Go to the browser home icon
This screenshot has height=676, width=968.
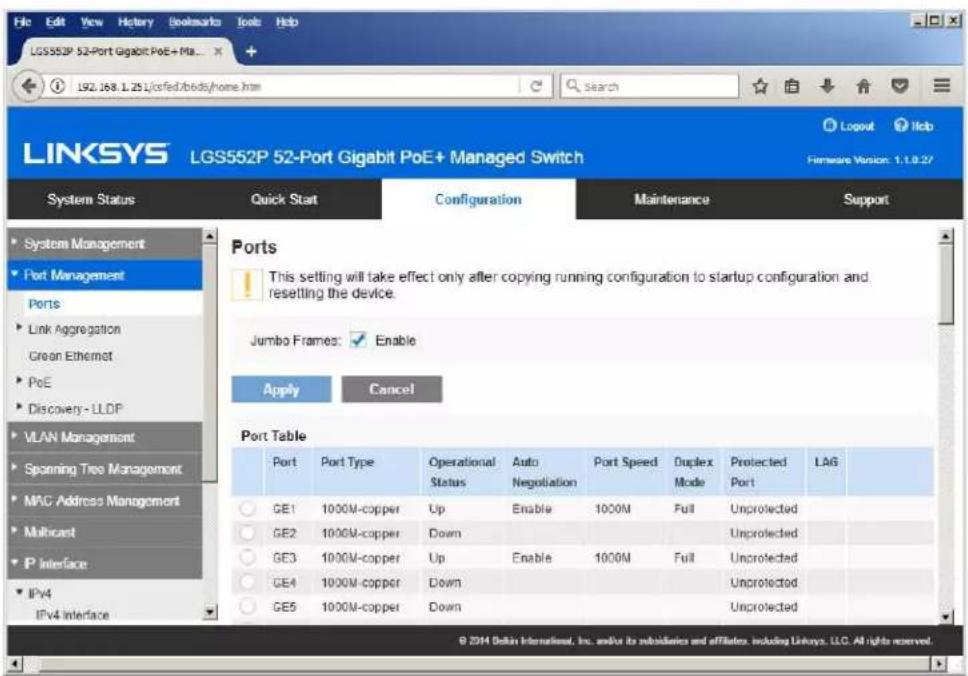864,86
